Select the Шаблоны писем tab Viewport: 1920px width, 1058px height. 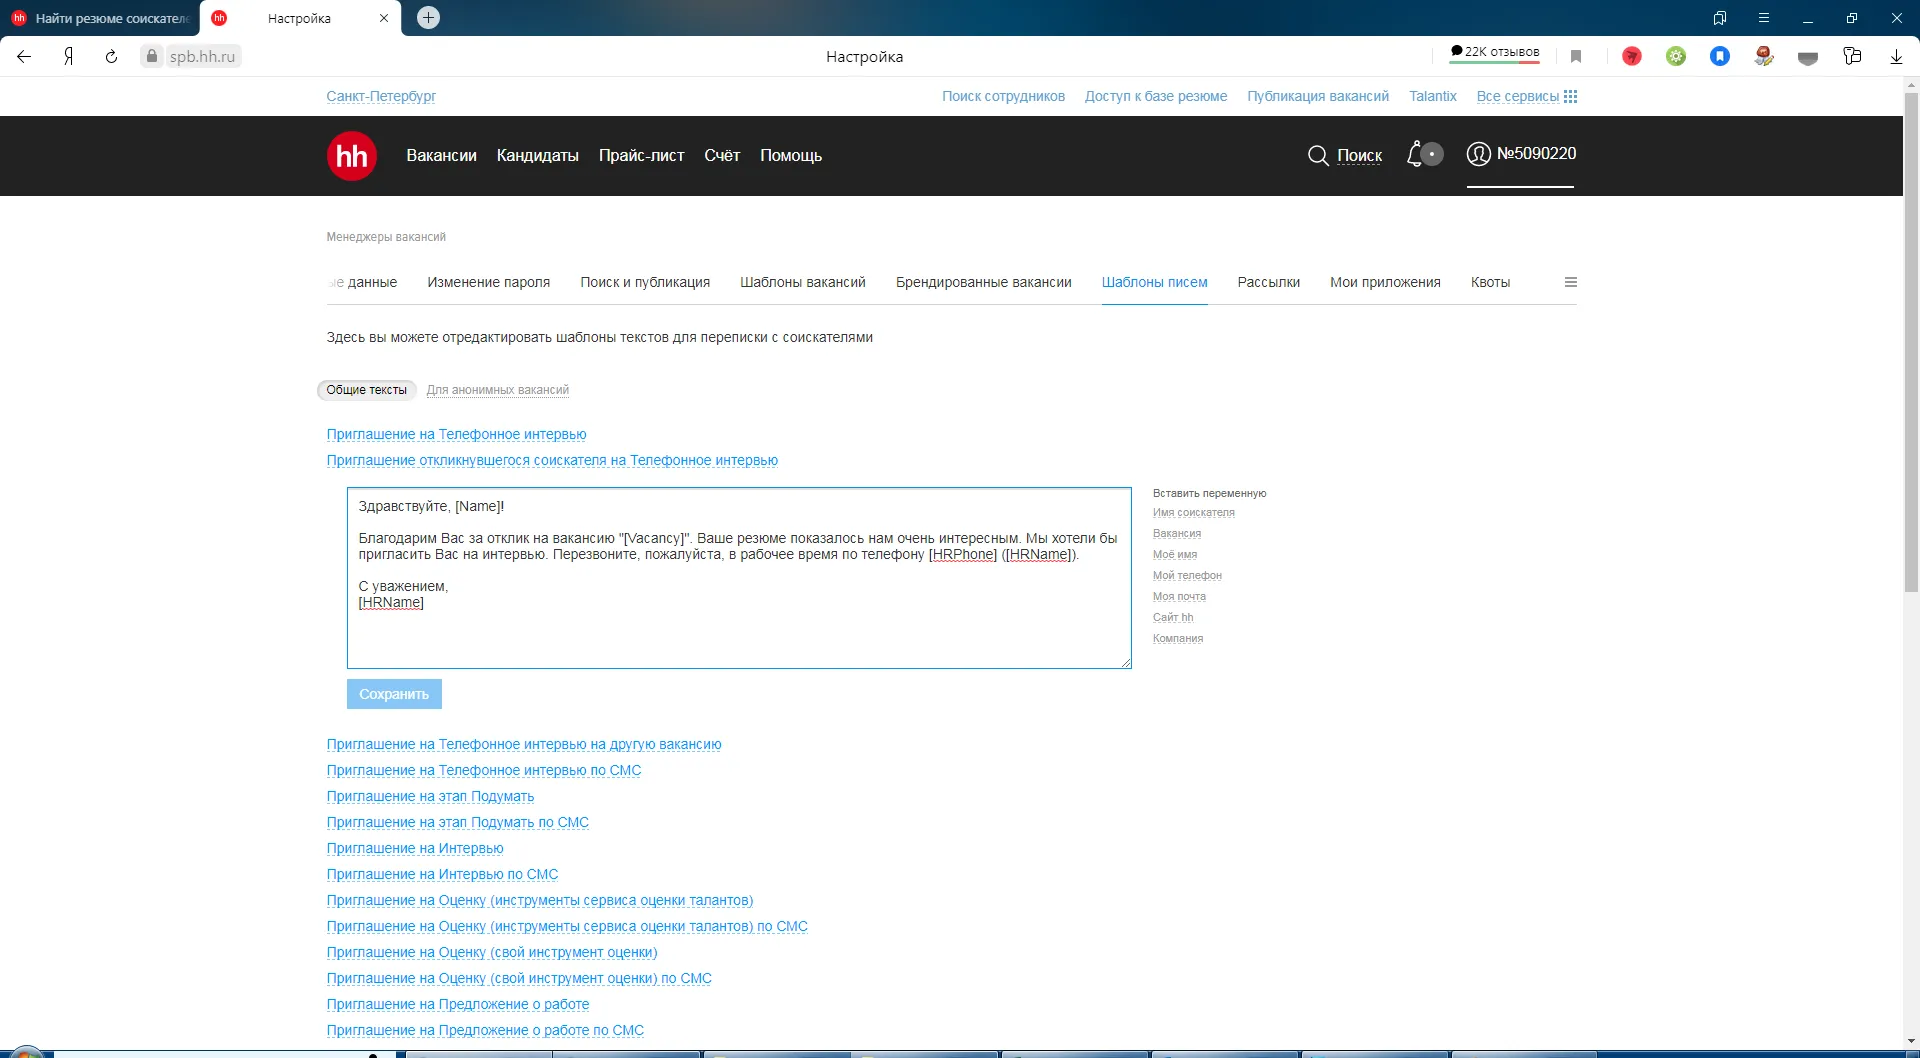1154,282
